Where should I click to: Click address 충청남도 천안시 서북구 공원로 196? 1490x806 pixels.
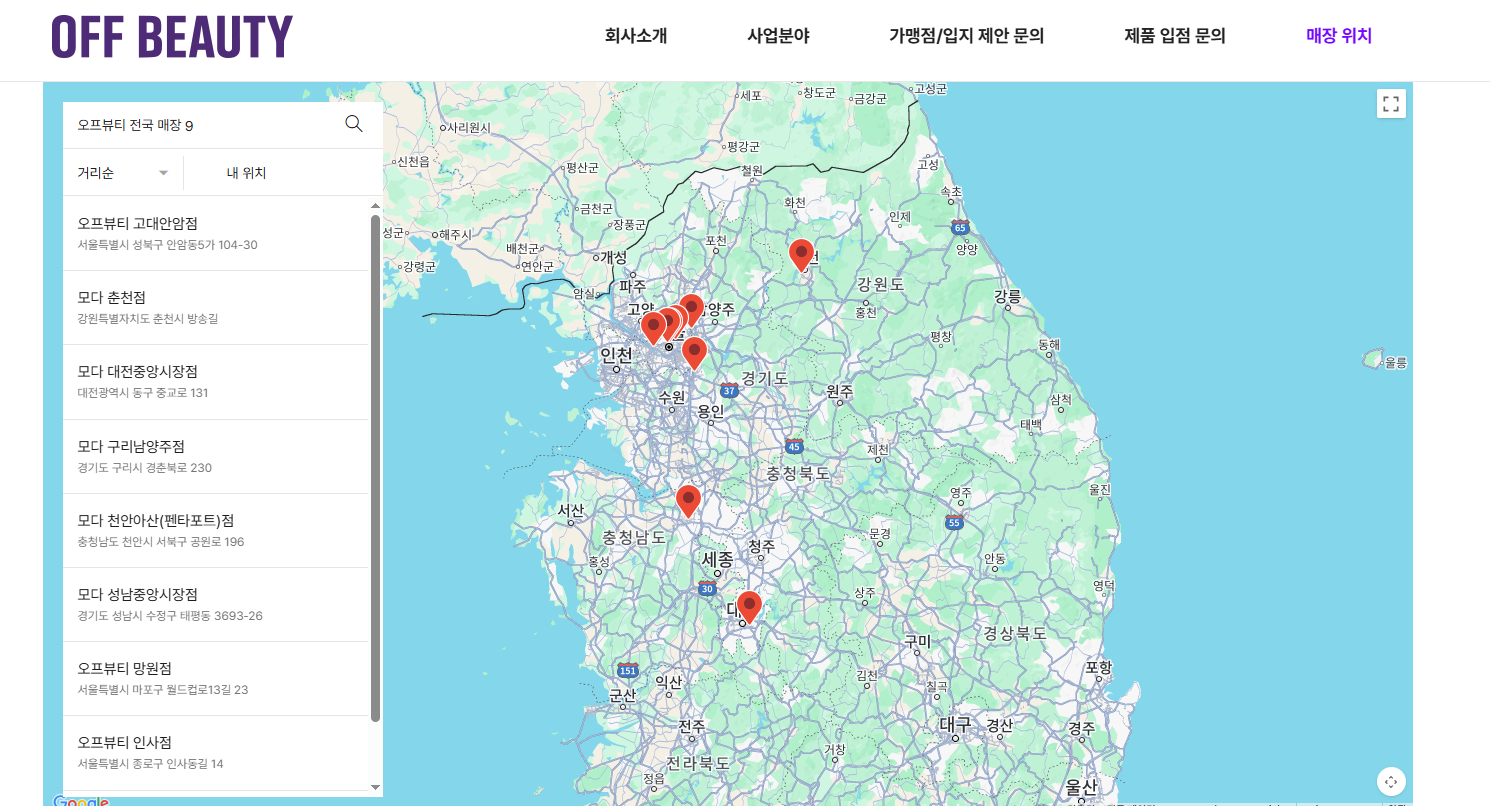pos(161,542)
